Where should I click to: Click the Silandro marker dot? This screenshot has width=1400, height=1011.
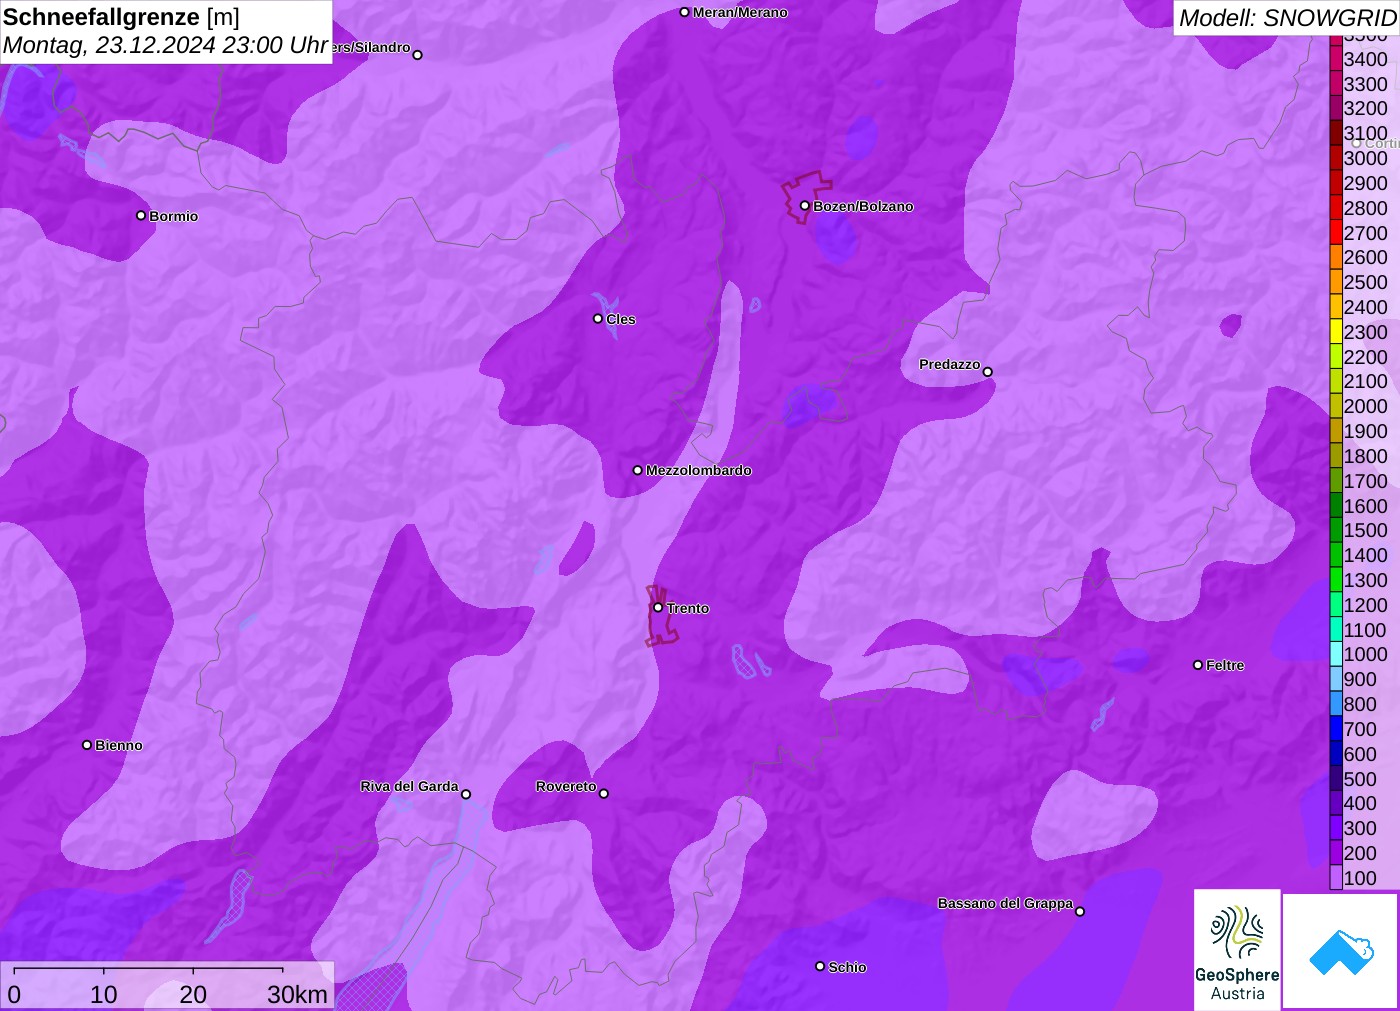point(418,55)
